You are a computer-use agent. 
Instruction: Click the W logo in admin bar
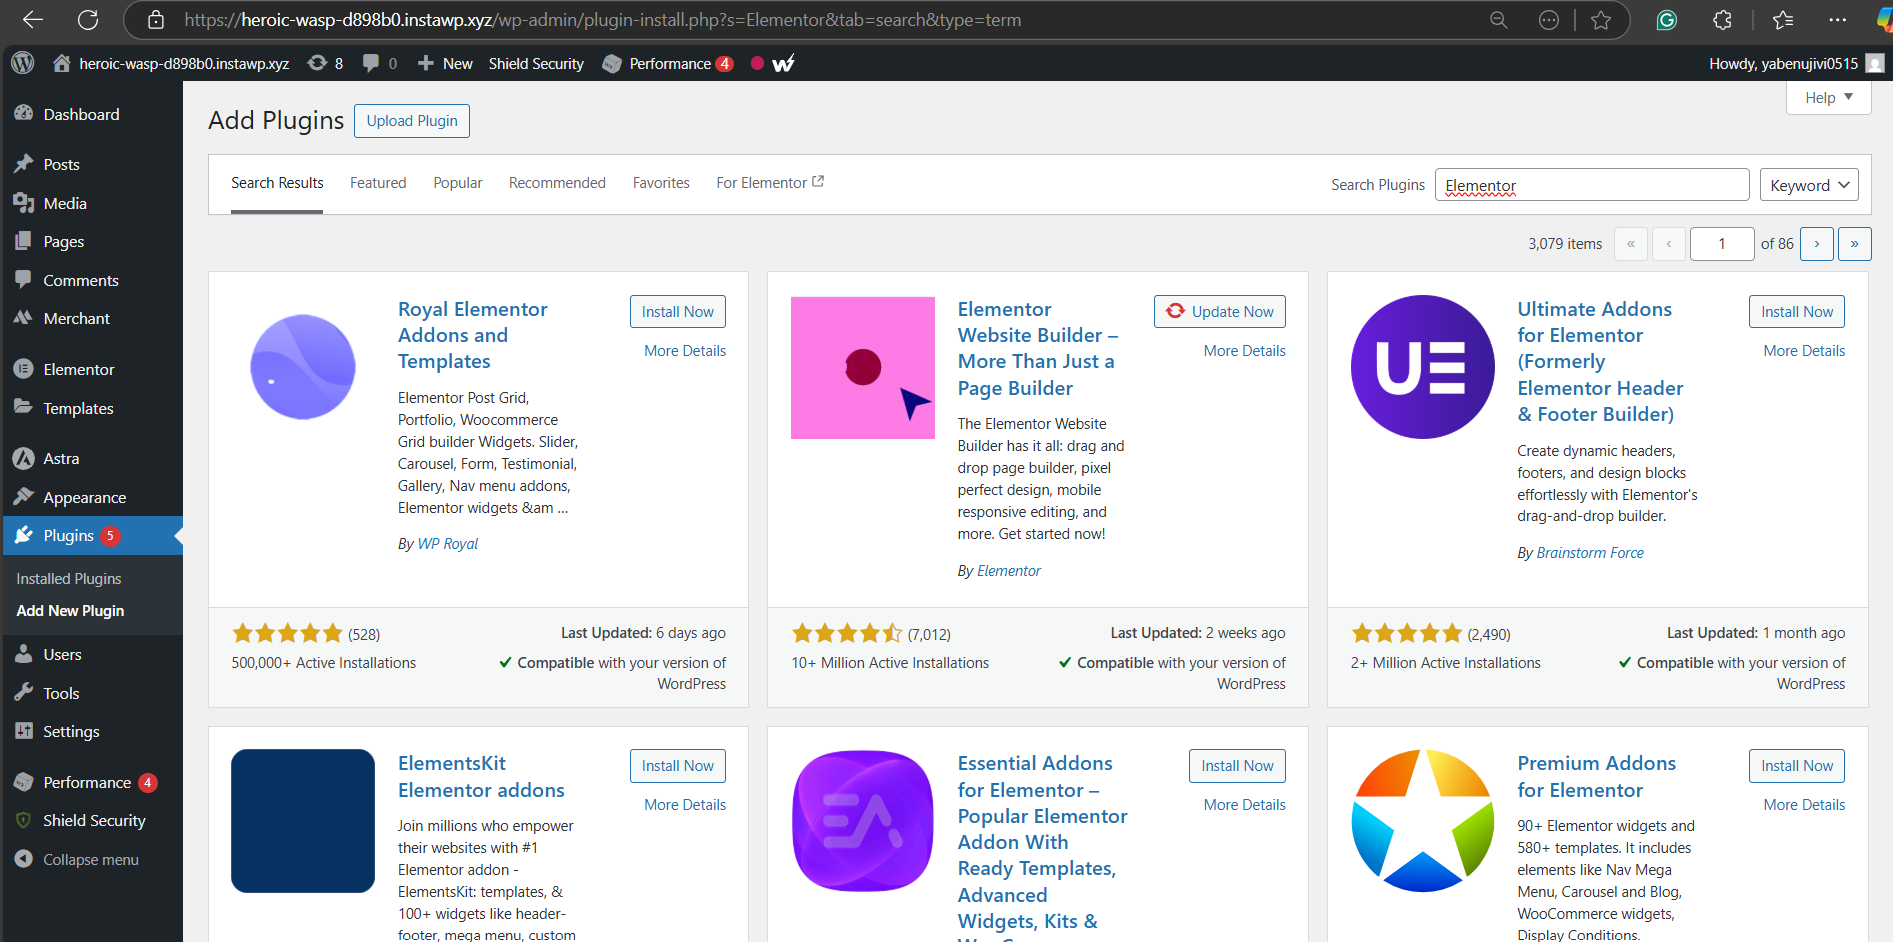click(784, 63)
